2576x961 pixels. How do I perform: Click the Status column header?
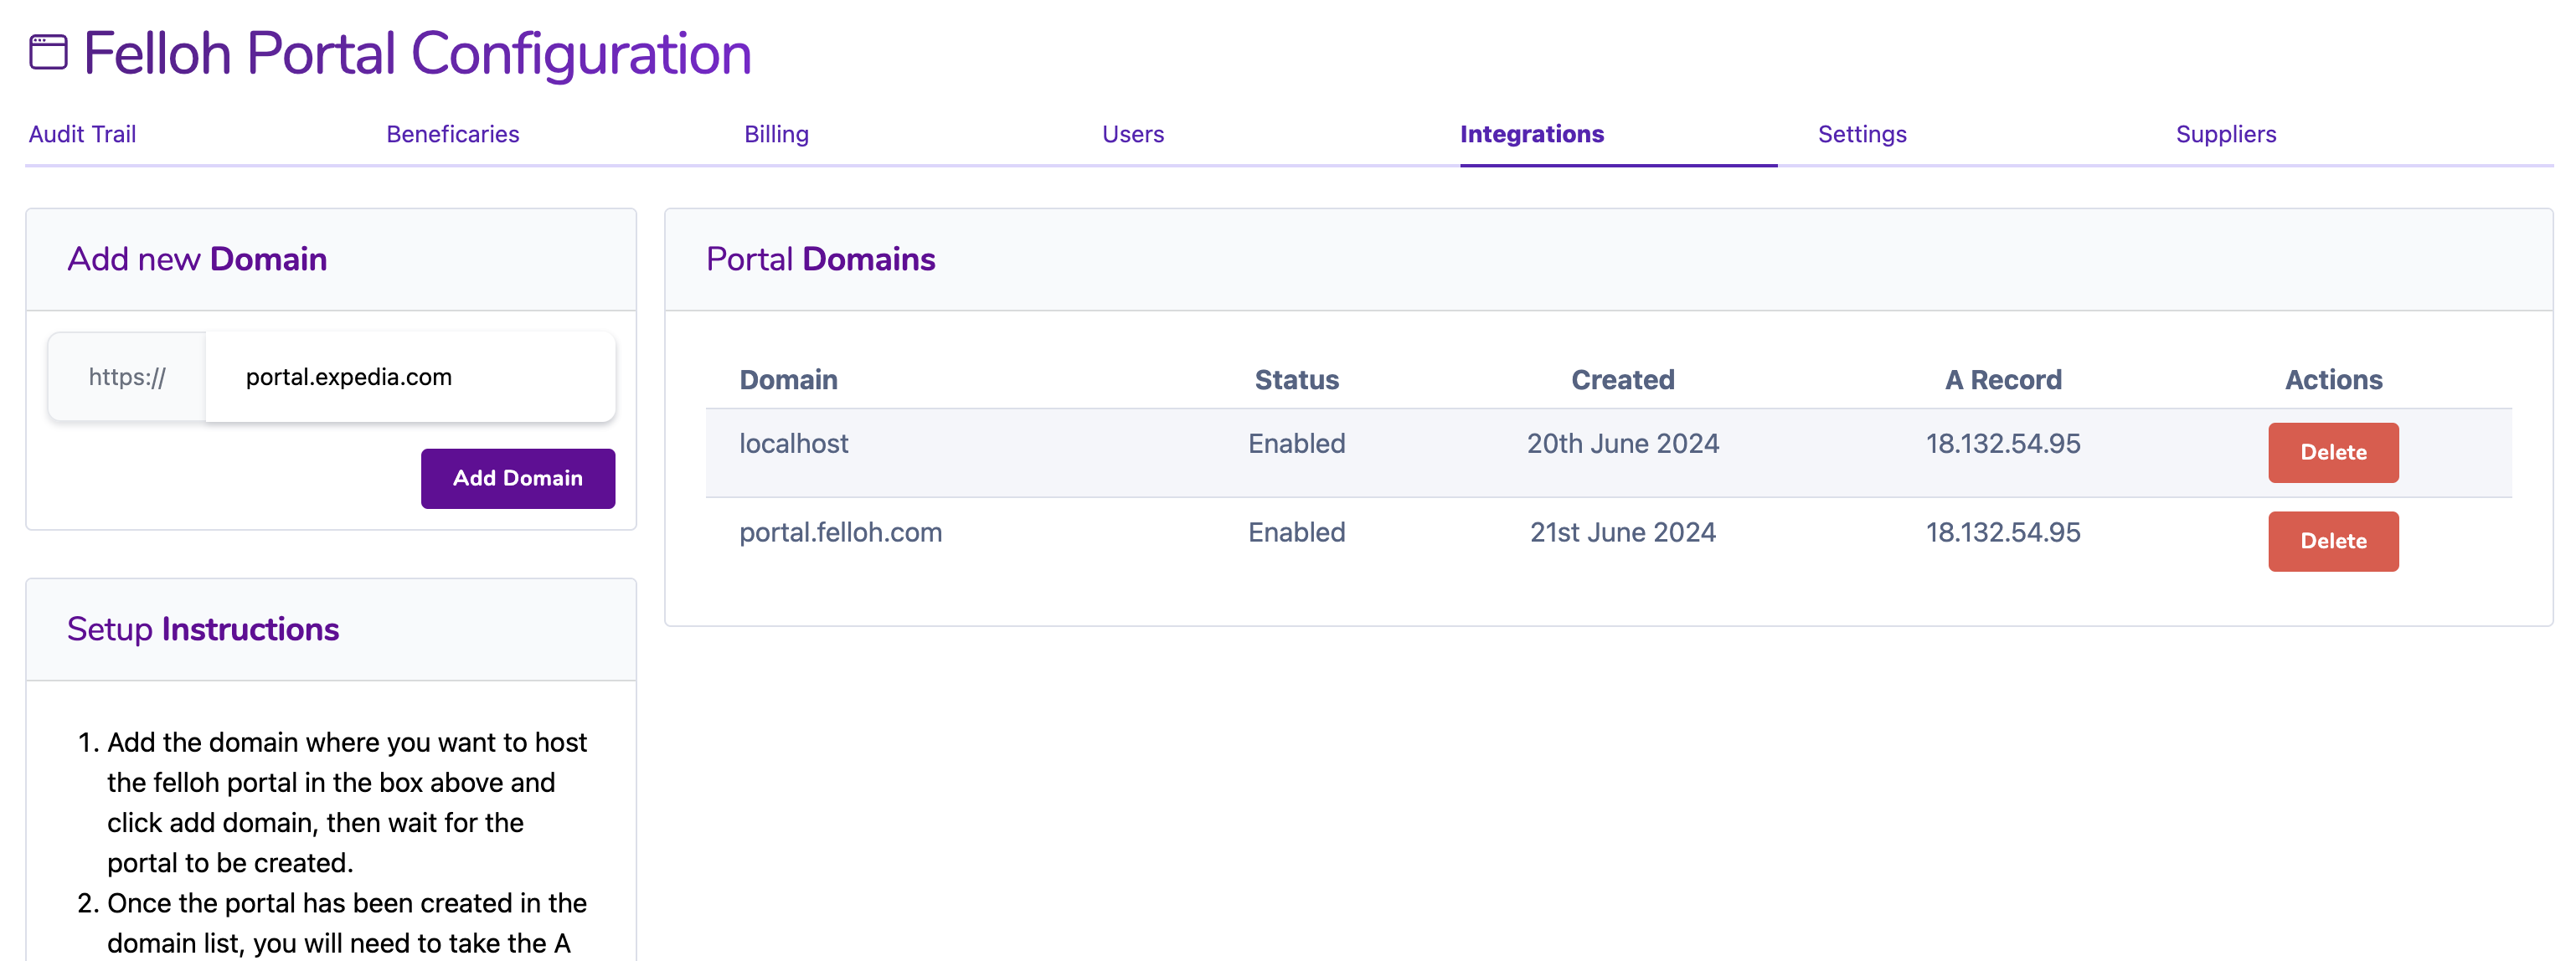(1296, 380)
